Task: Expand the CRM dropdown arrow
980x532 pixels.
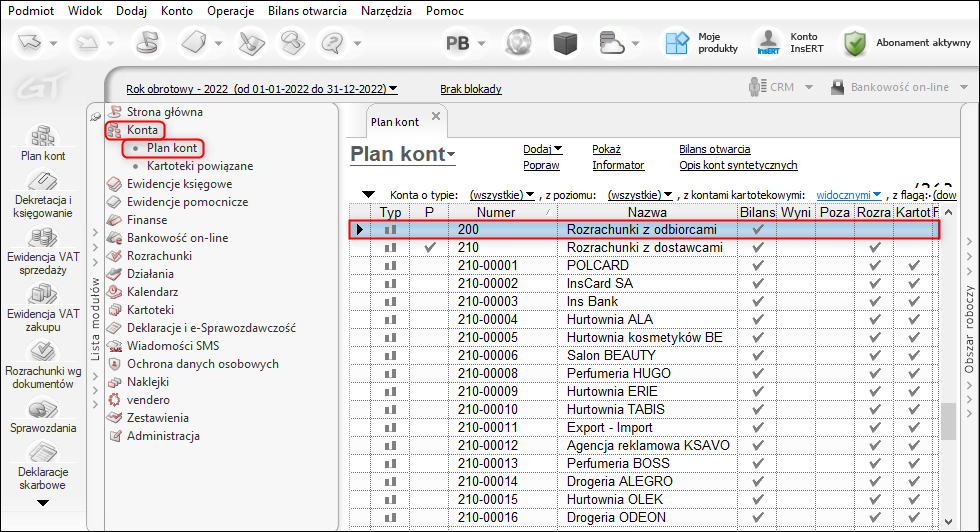Action: (809, 87)
